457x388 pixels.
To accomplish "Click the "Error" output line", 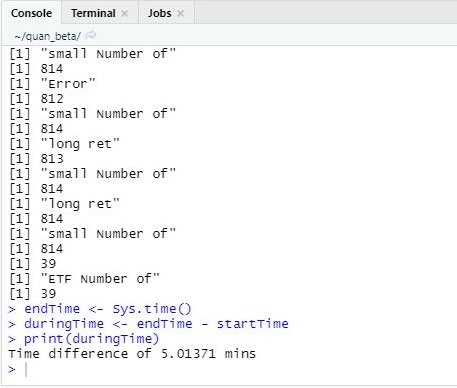I will pos(52,84).
